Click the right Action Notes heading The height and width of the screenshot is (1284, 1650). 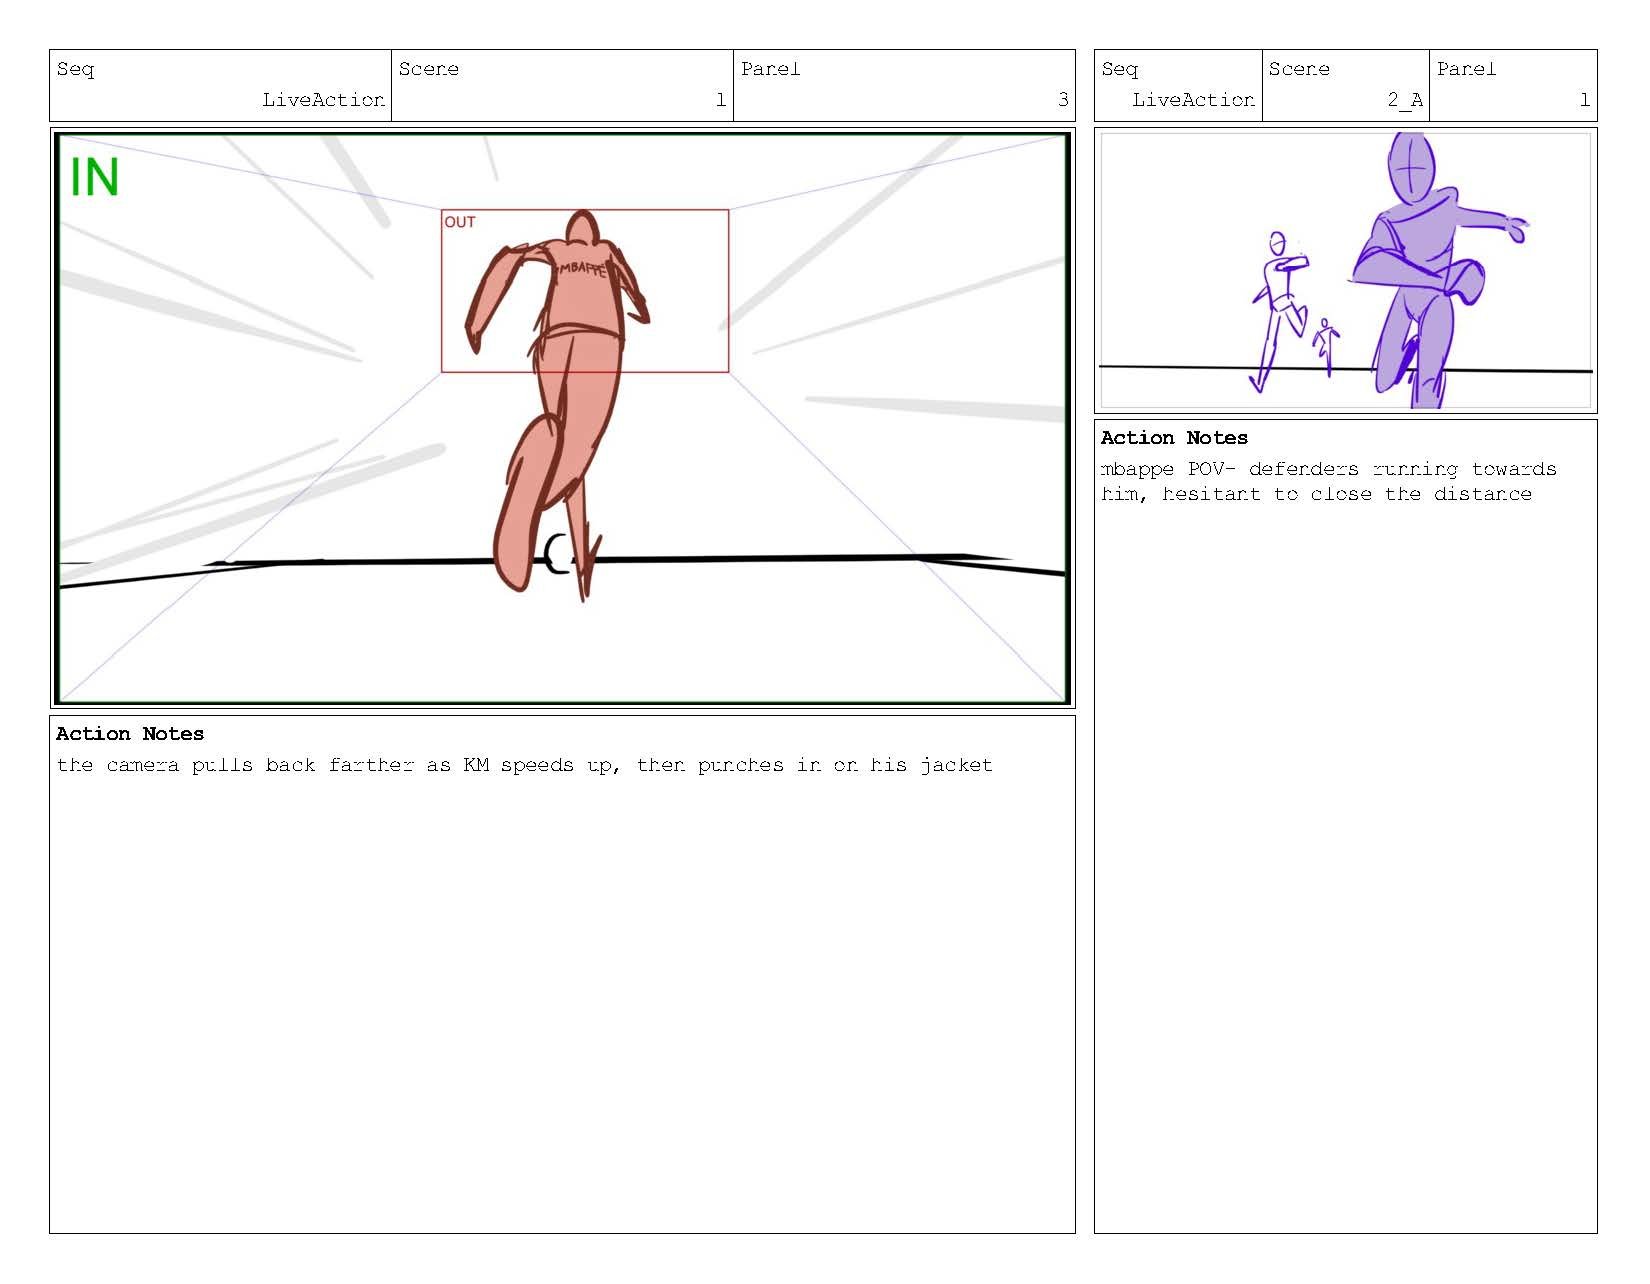1175,438
